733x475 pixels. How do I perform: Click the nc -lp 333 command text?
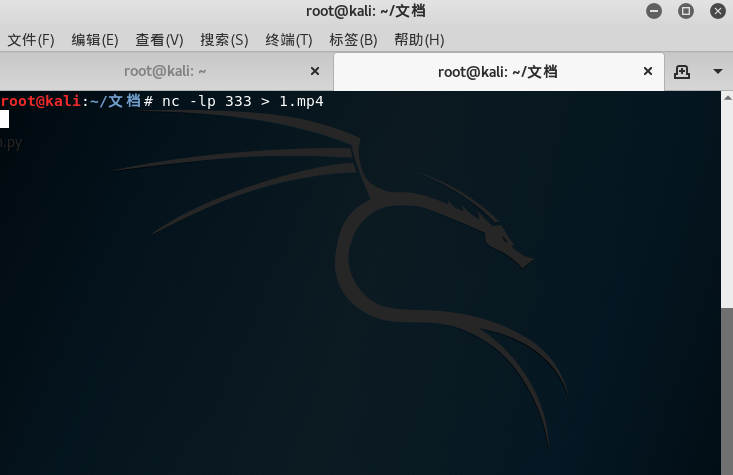point(243,101)
